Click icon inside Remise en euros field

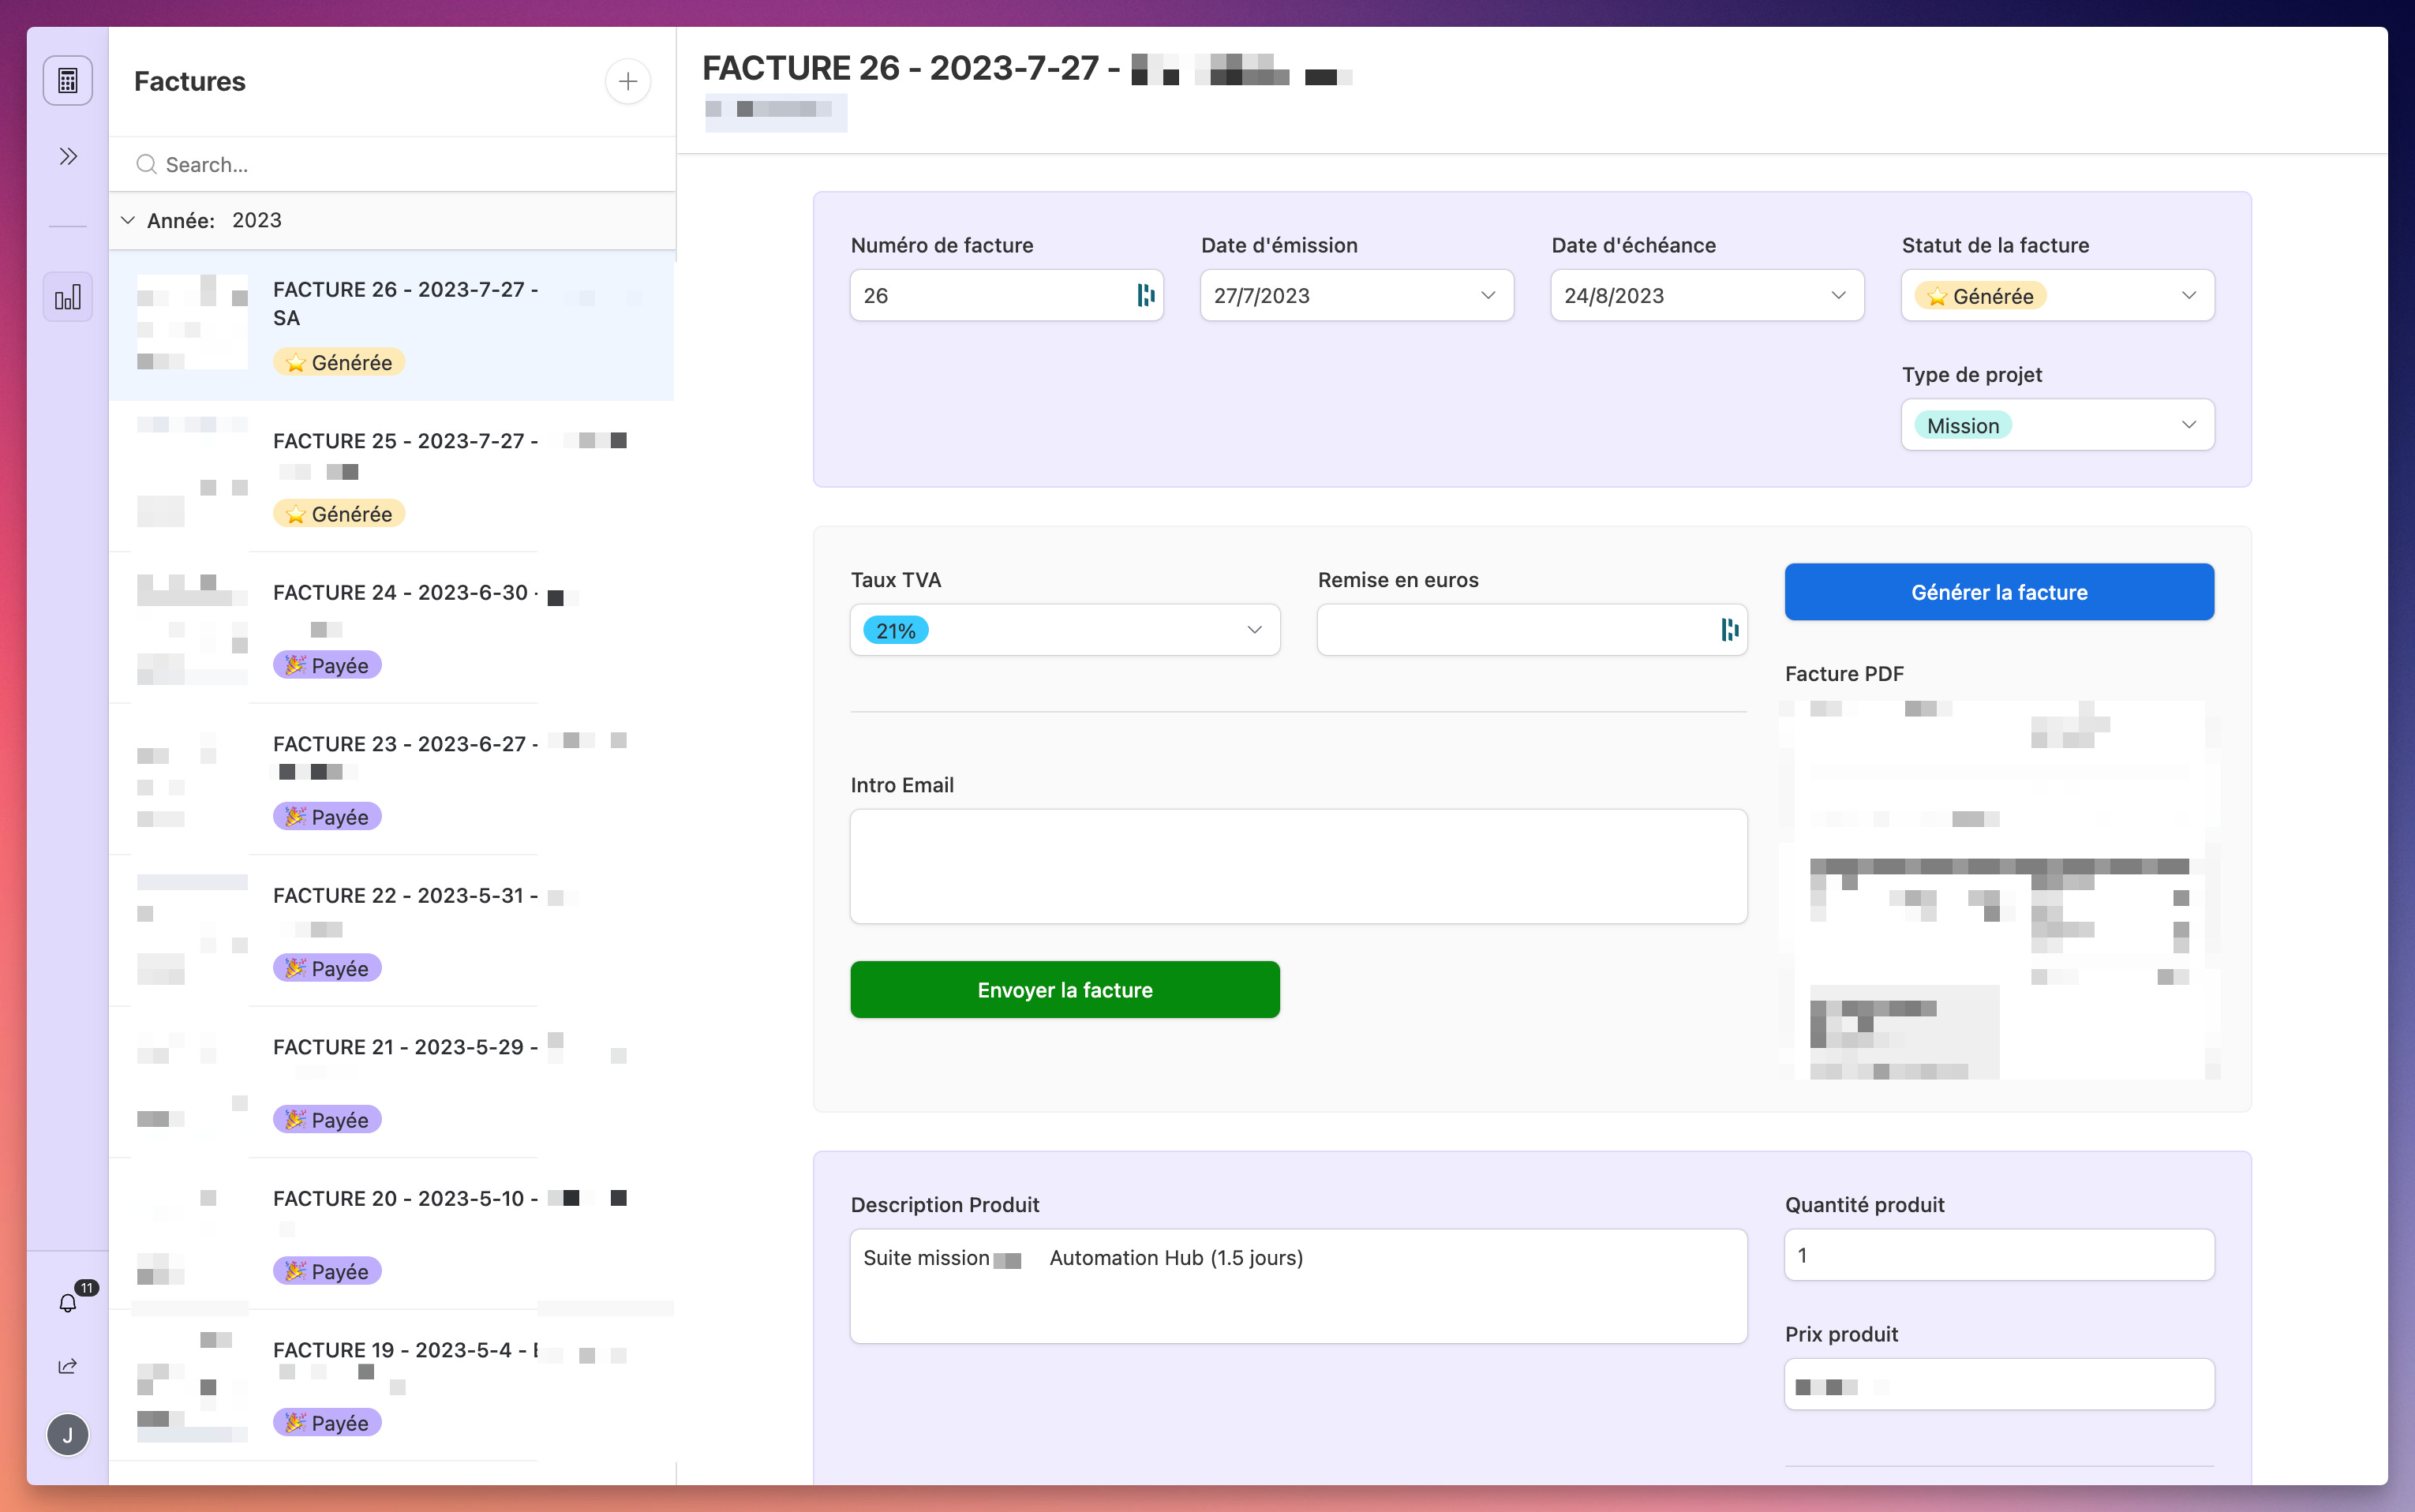point(1729,630)
